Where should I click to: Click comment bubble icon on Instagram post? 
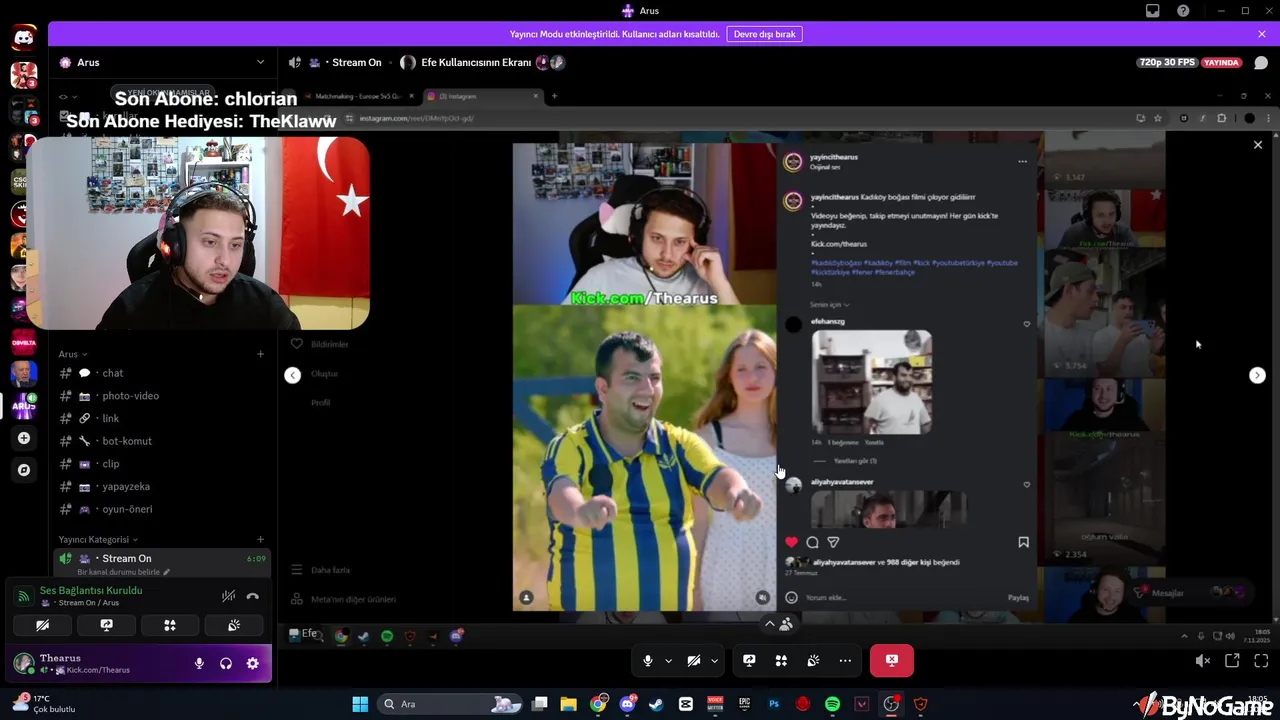click(812, 542)
